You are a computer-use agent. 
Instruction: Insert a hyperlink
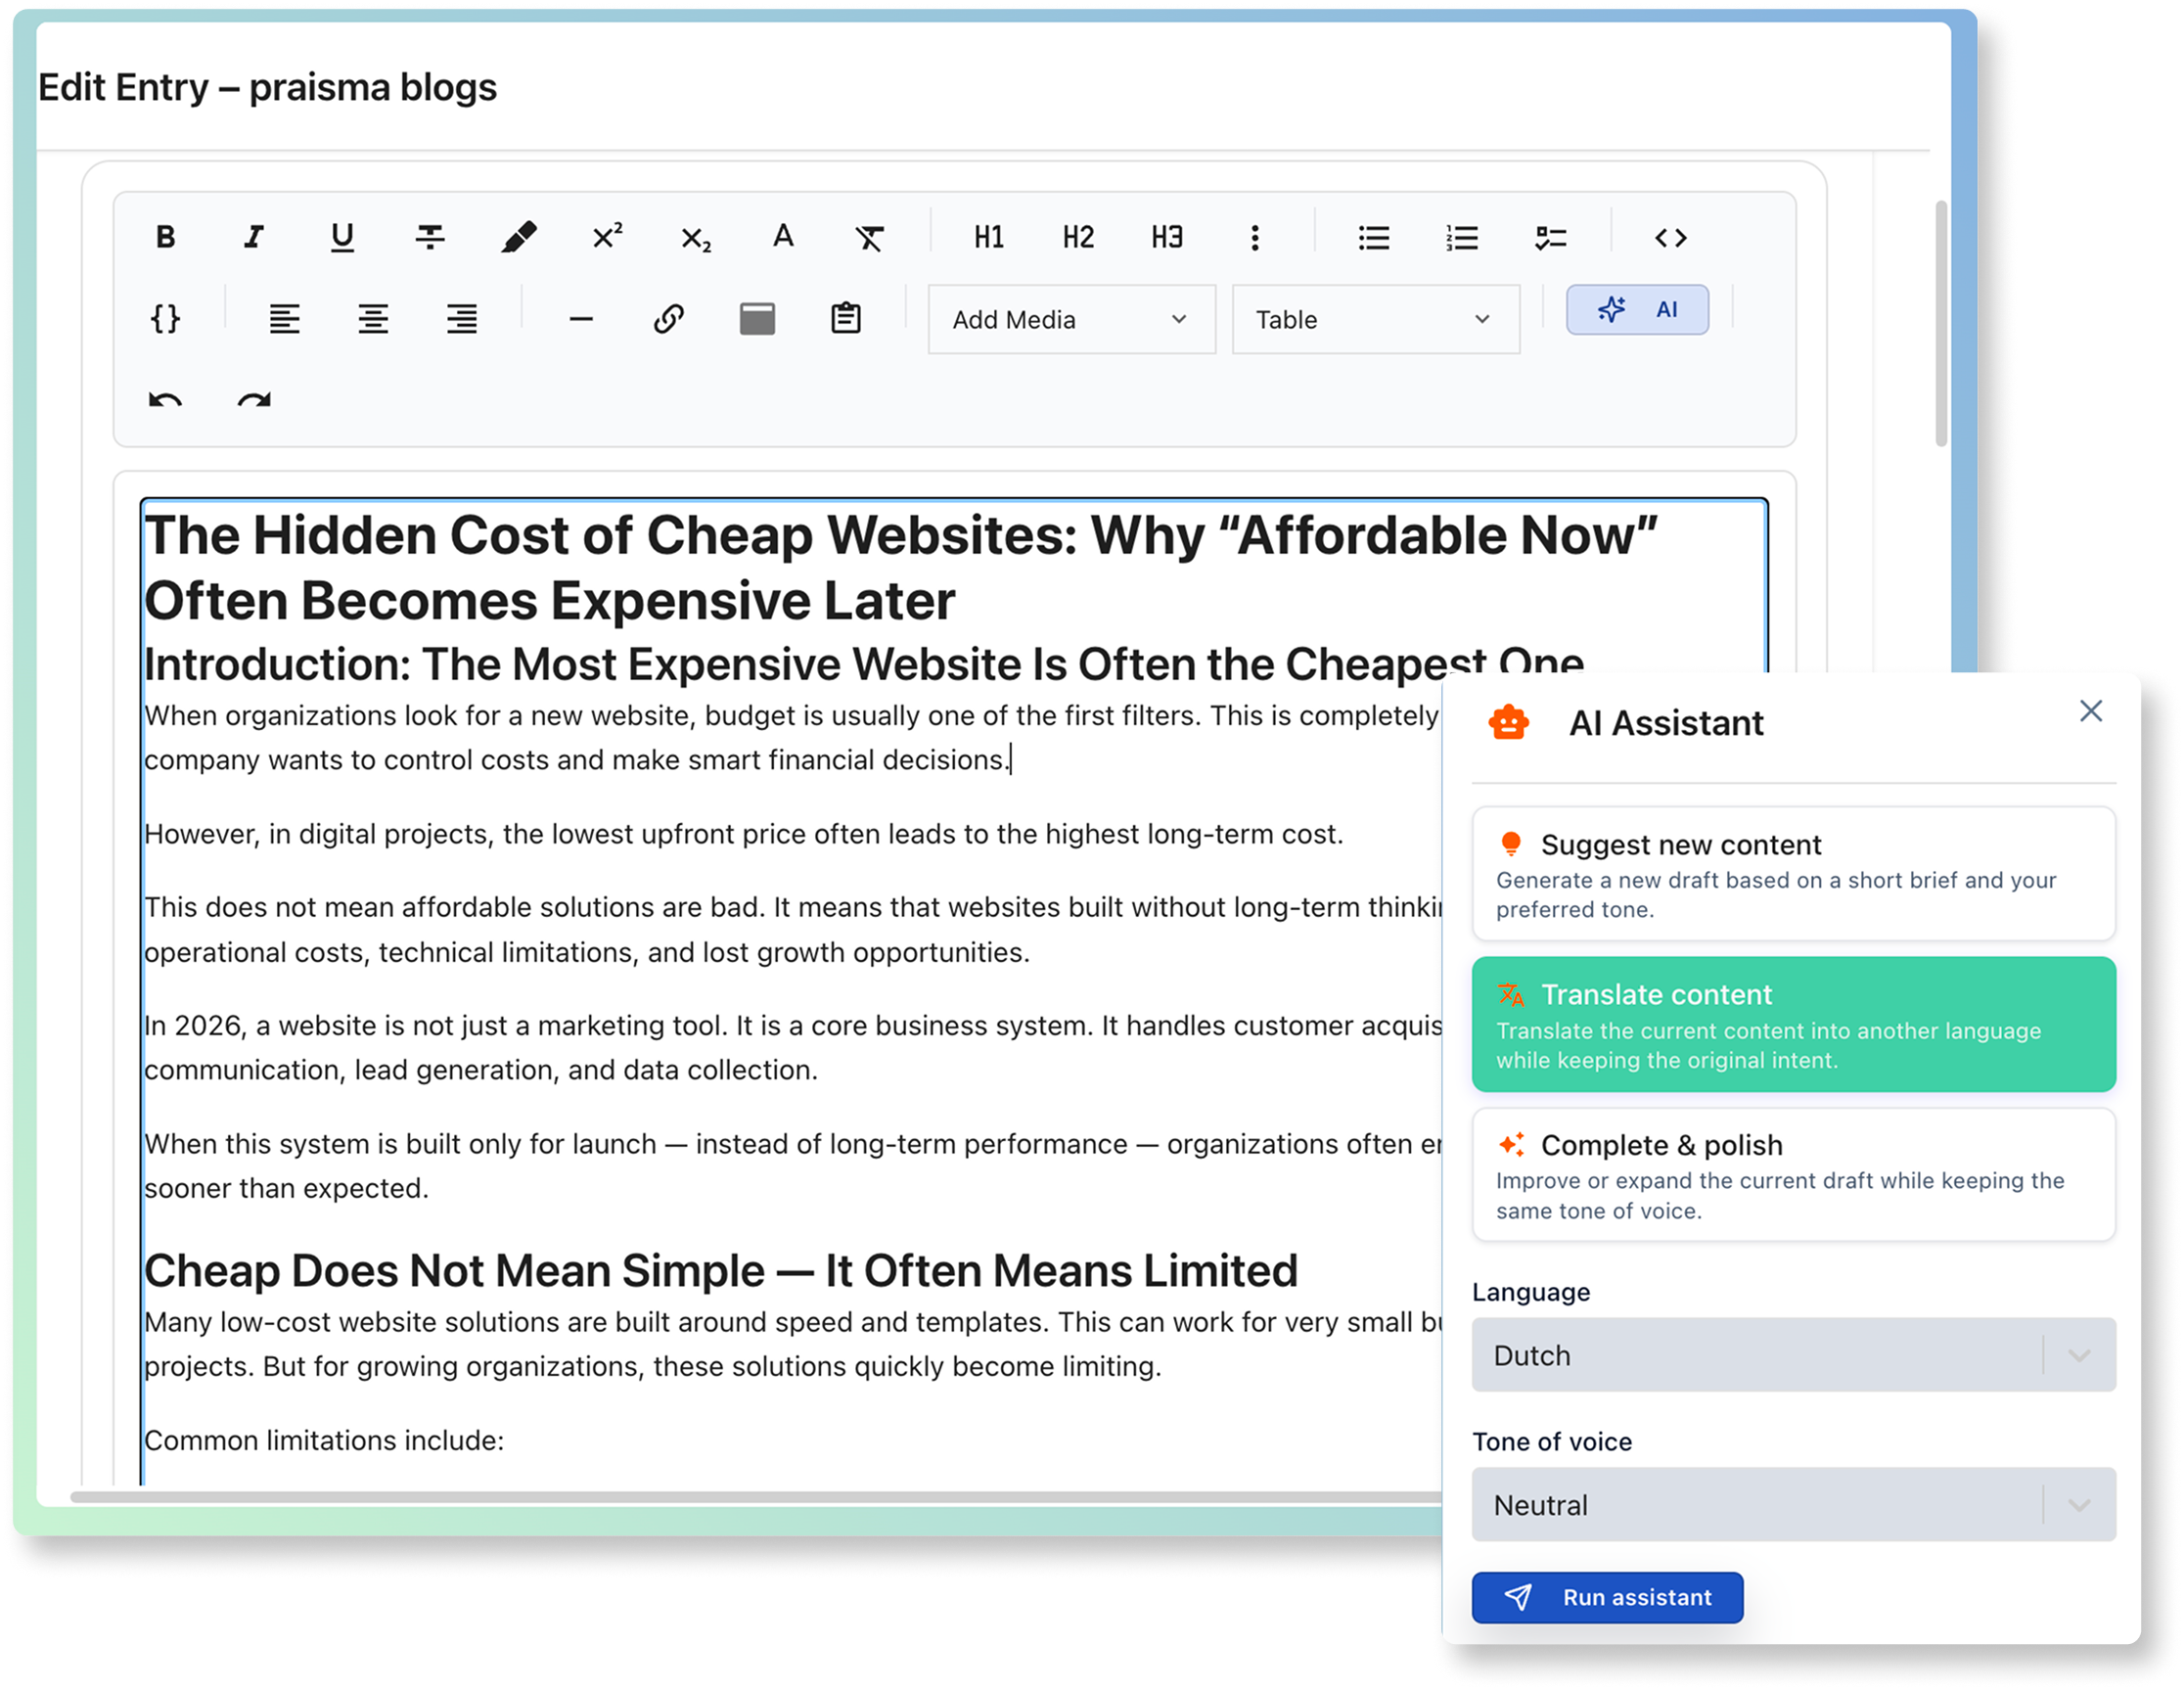coord(668,319)
